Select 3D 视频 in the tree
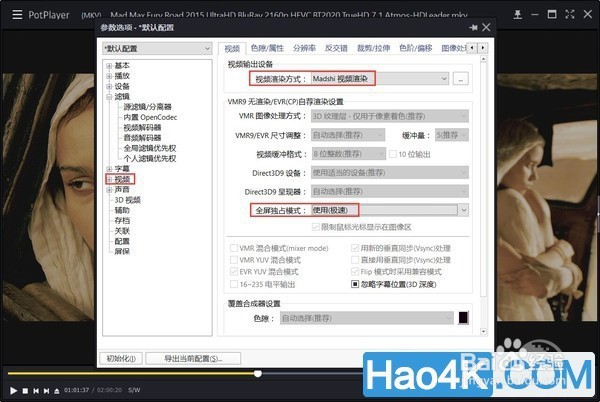600x402 pixels. pyautogui.click(x=127, y=200)
